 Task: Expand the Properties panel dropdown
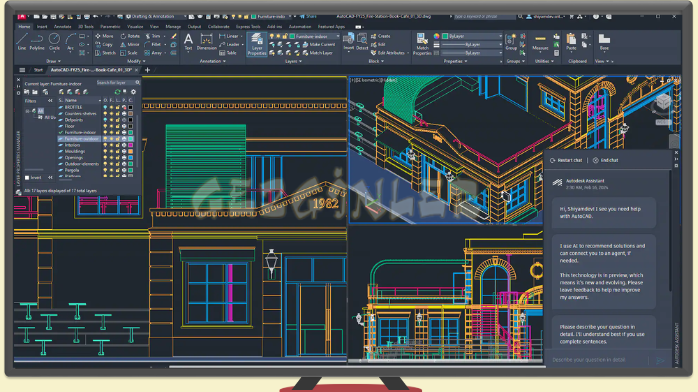point(455,61)
